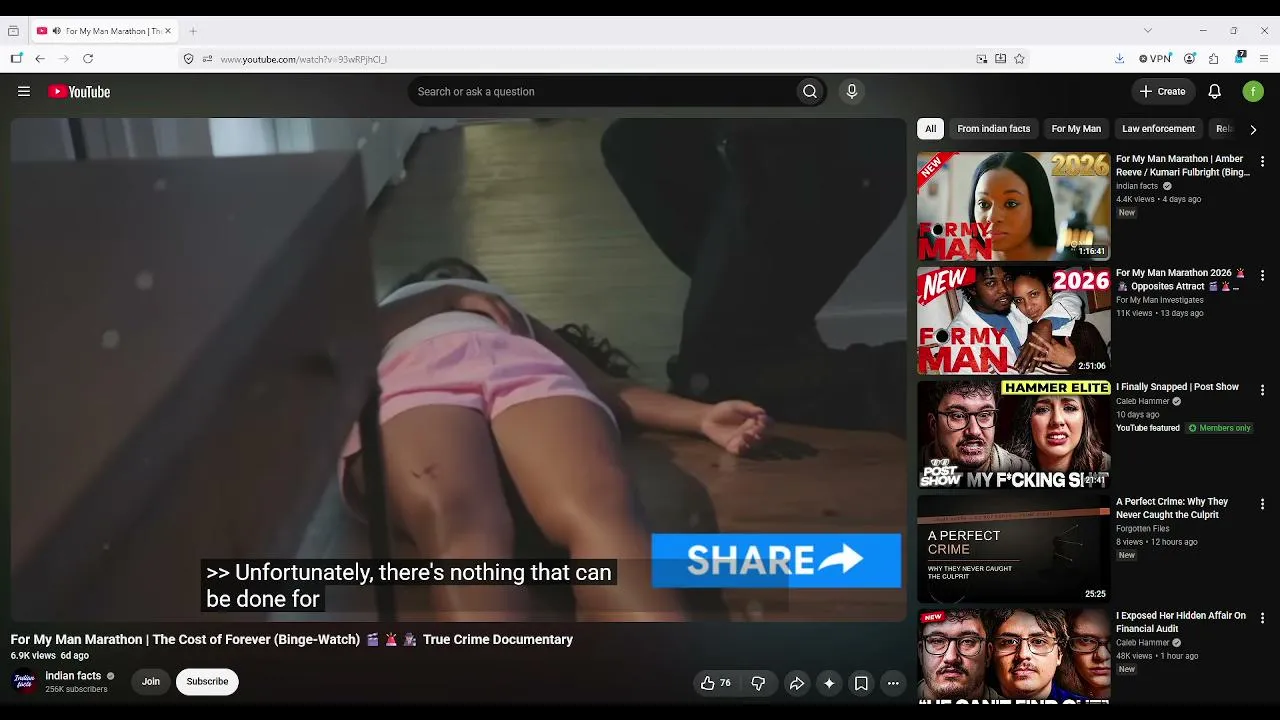This screenshot has height=720, width=1280.
Task: Open options for Amber Reeve marathon video
Action: [1262, 161]
